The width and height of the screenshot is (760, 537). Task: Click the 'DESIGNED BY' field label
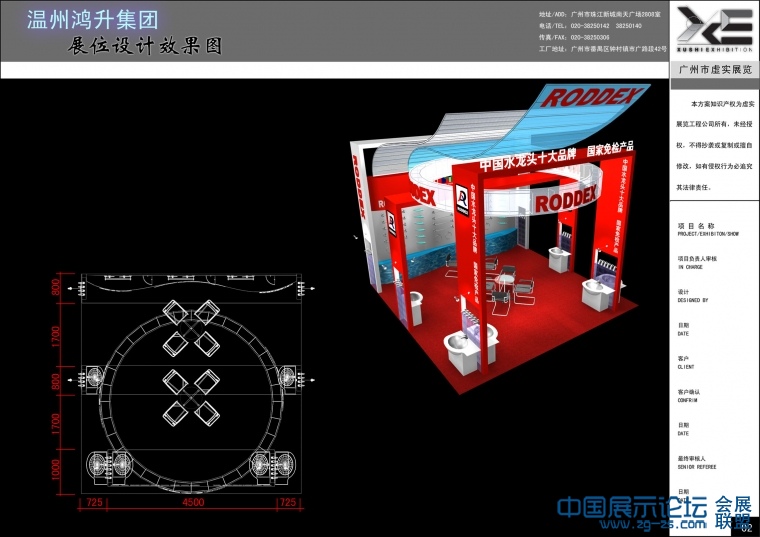point(693,300)
